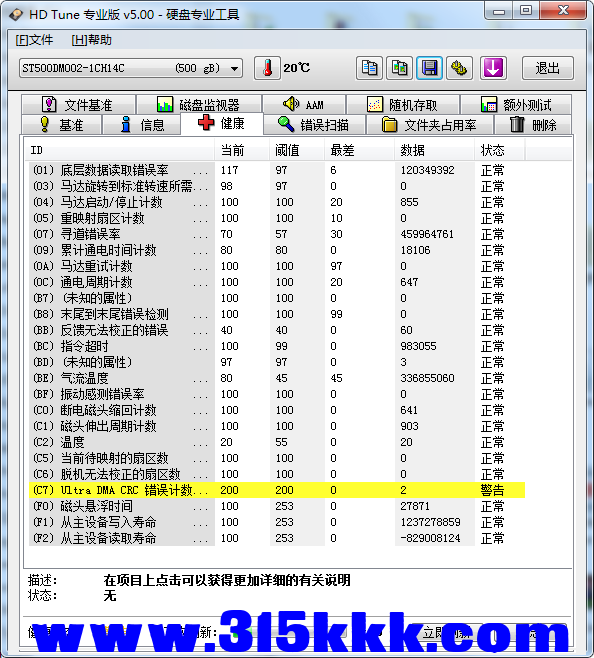Click the purple download arrow icon

point(493,68)
